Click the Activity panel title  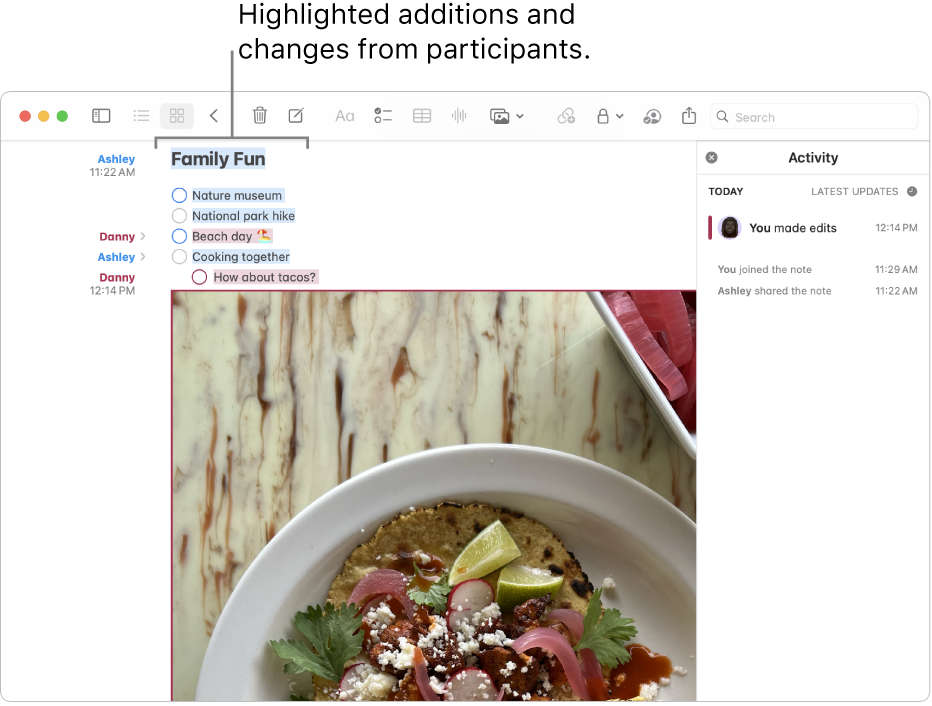813,157
